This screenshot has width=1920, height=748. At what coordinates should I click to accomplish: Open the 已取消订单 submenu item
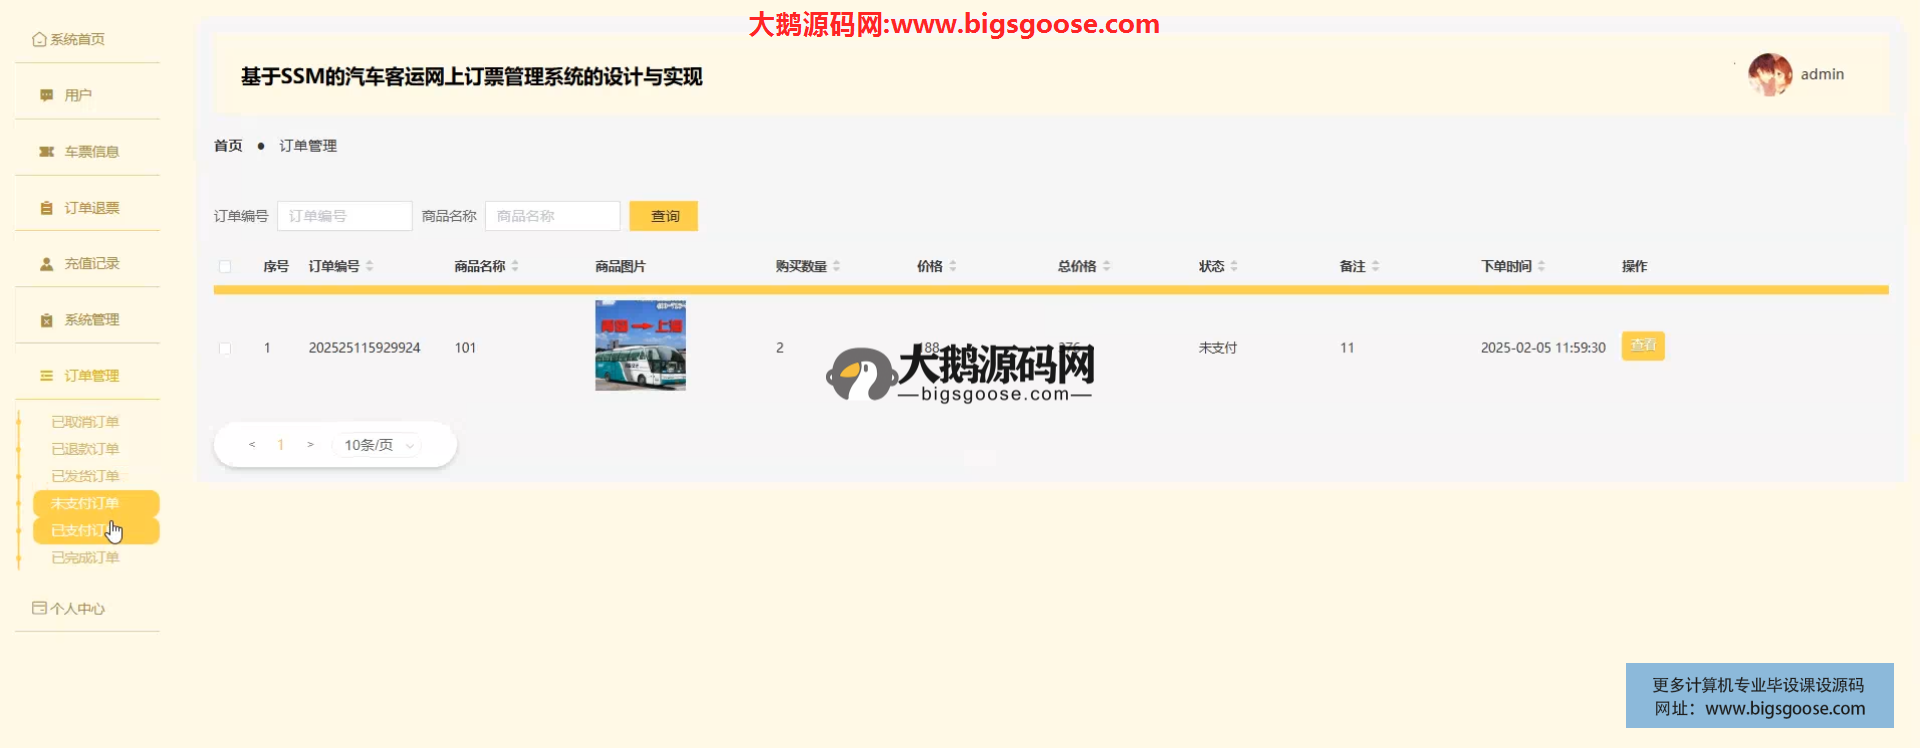click(85, 422)
